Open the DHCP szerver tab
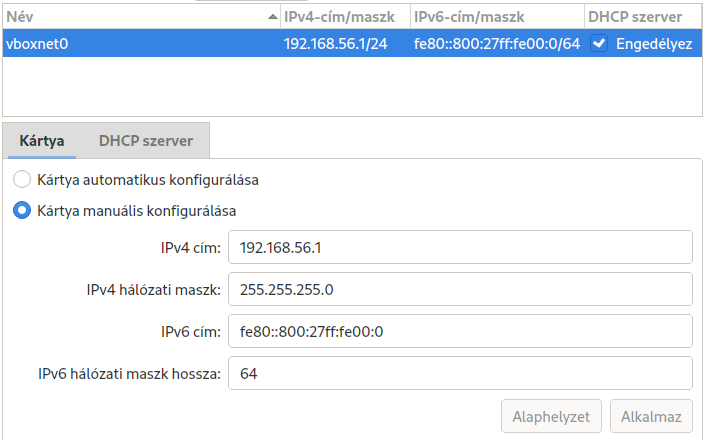 point(146,141)
